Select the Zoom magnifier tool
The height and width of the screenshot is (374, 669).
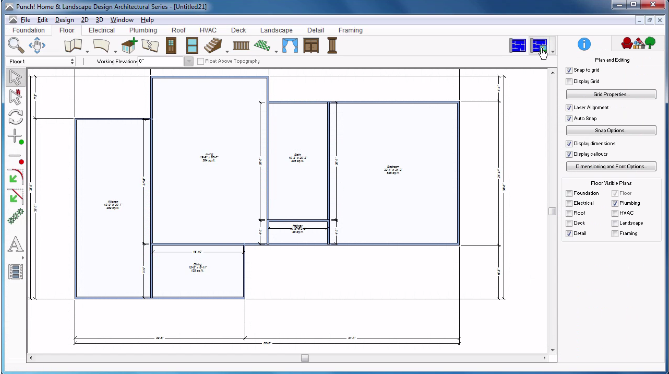16,45
